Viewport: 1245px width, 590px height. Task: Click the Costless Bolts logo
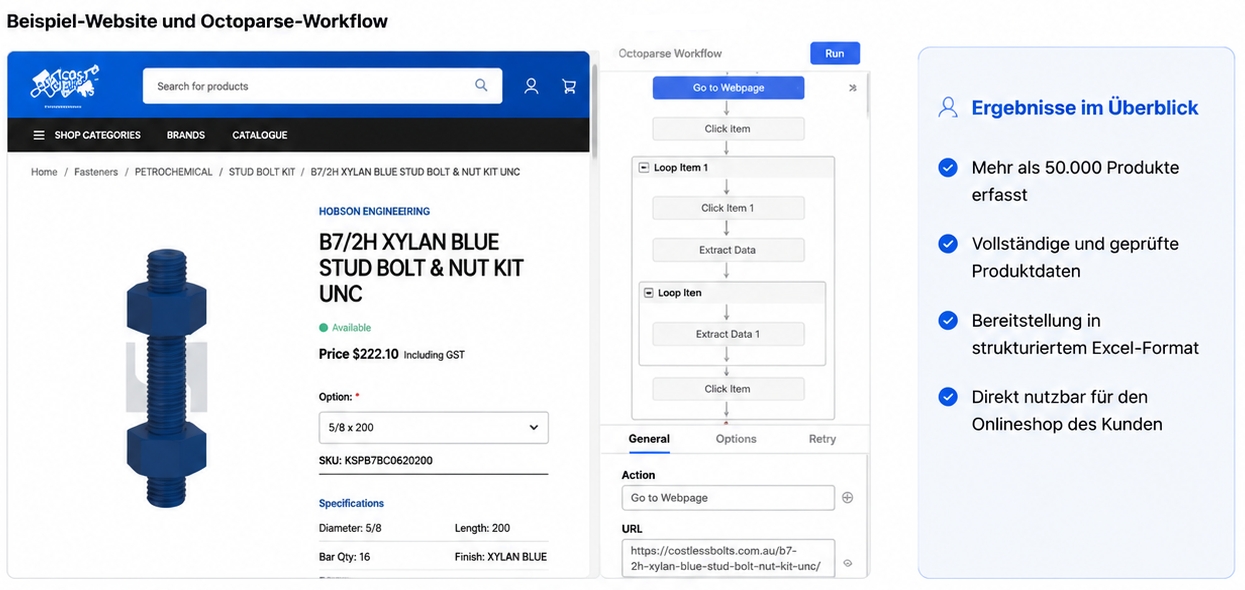(65, 84)
